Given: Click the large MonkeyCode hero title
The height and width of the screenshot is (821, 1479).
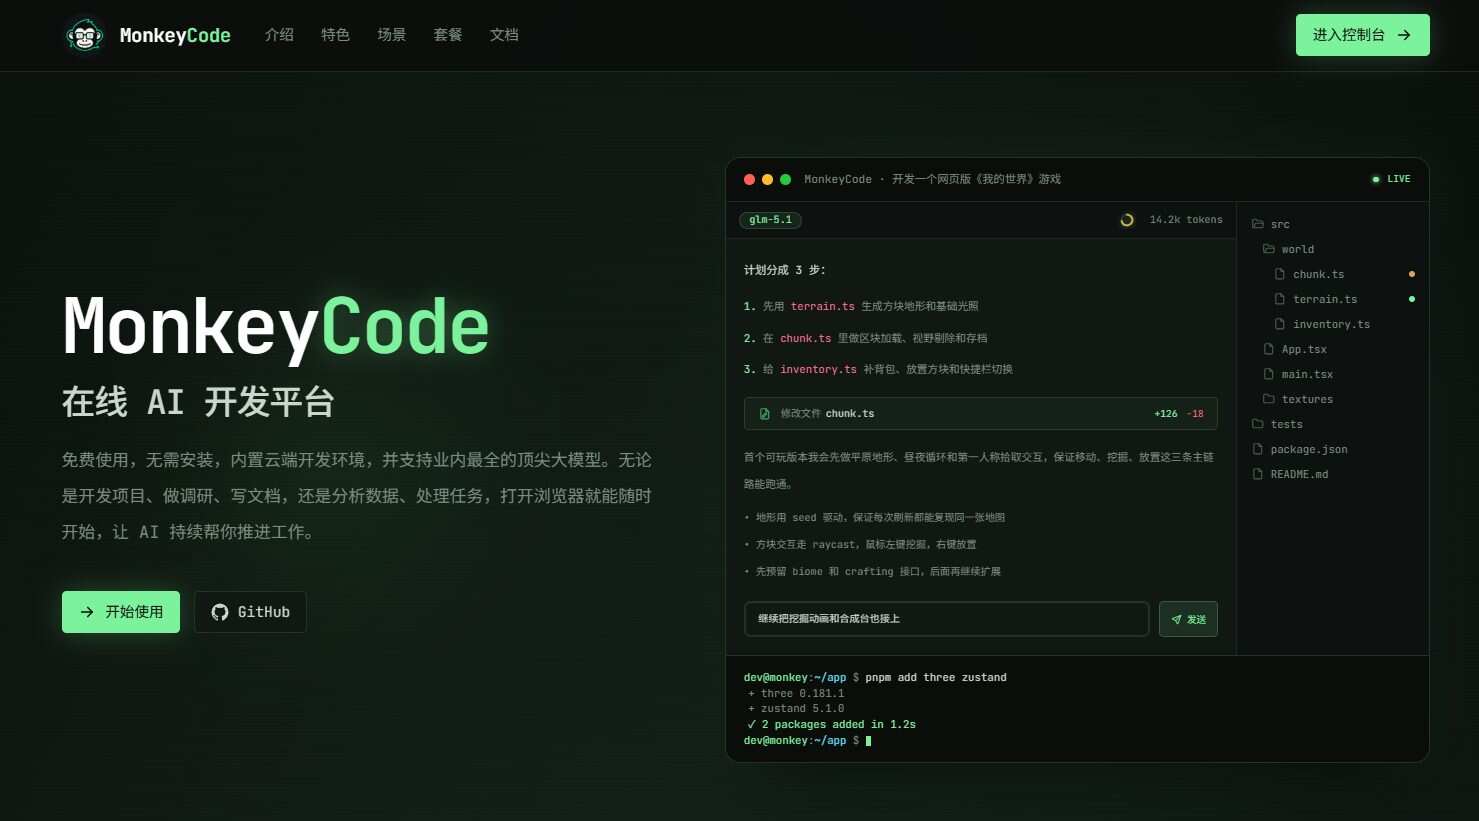Looking at the screenshot, I should point(276,326).
